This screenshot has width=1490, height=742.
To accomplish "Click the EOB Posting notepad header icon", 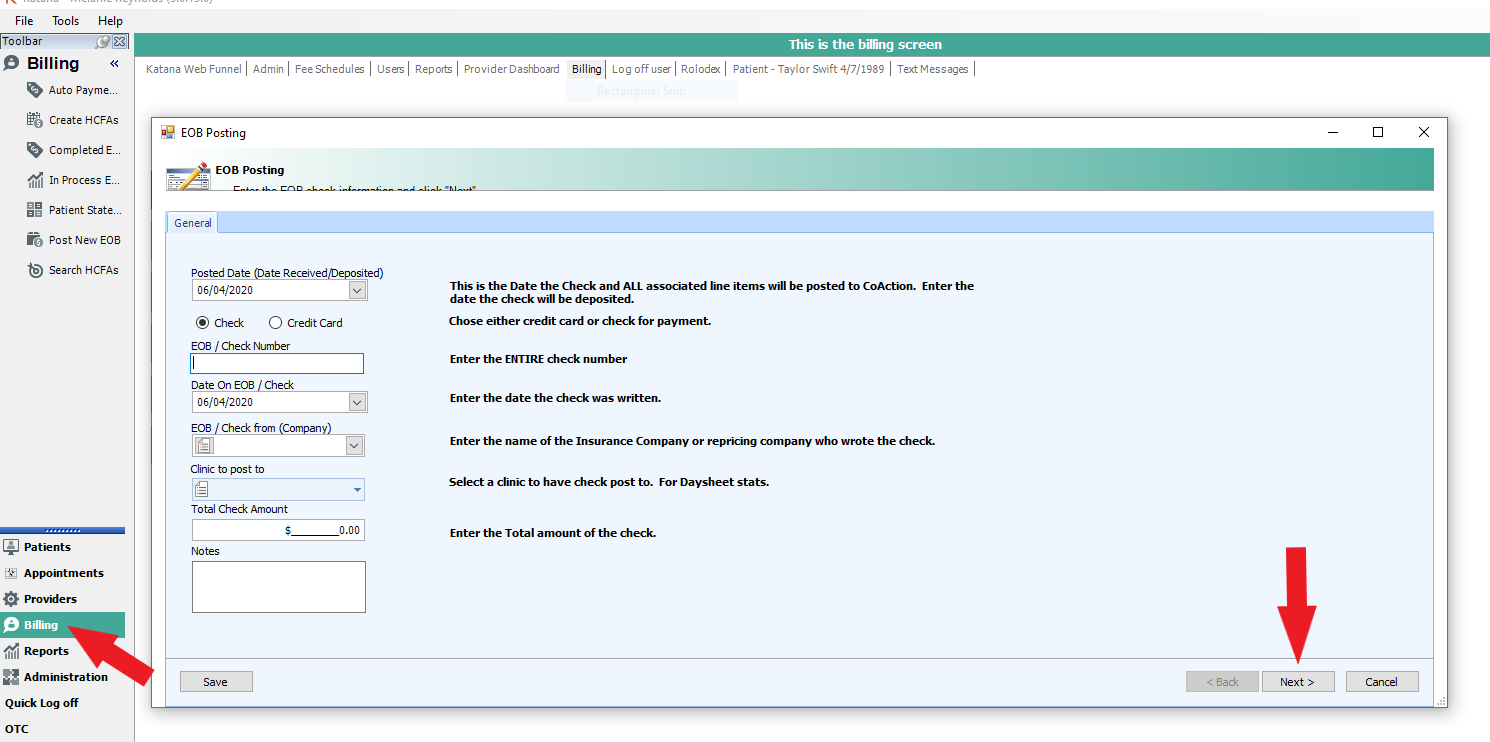I will pos(188,176).
